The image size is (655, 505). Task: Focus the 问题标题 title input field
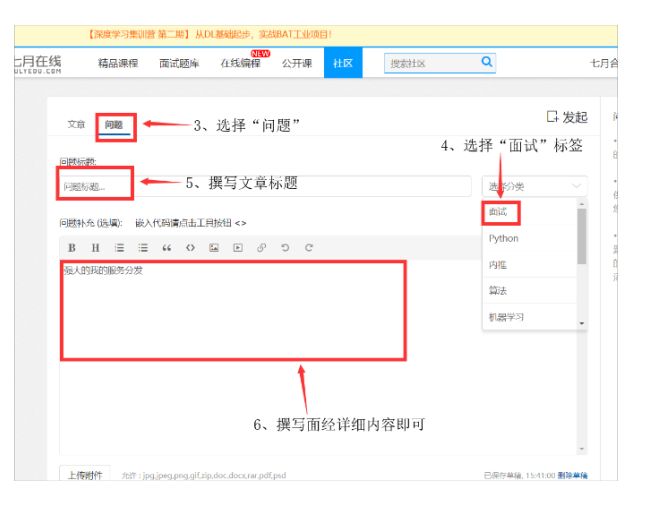pyautogui.click(x=266, y=186)
